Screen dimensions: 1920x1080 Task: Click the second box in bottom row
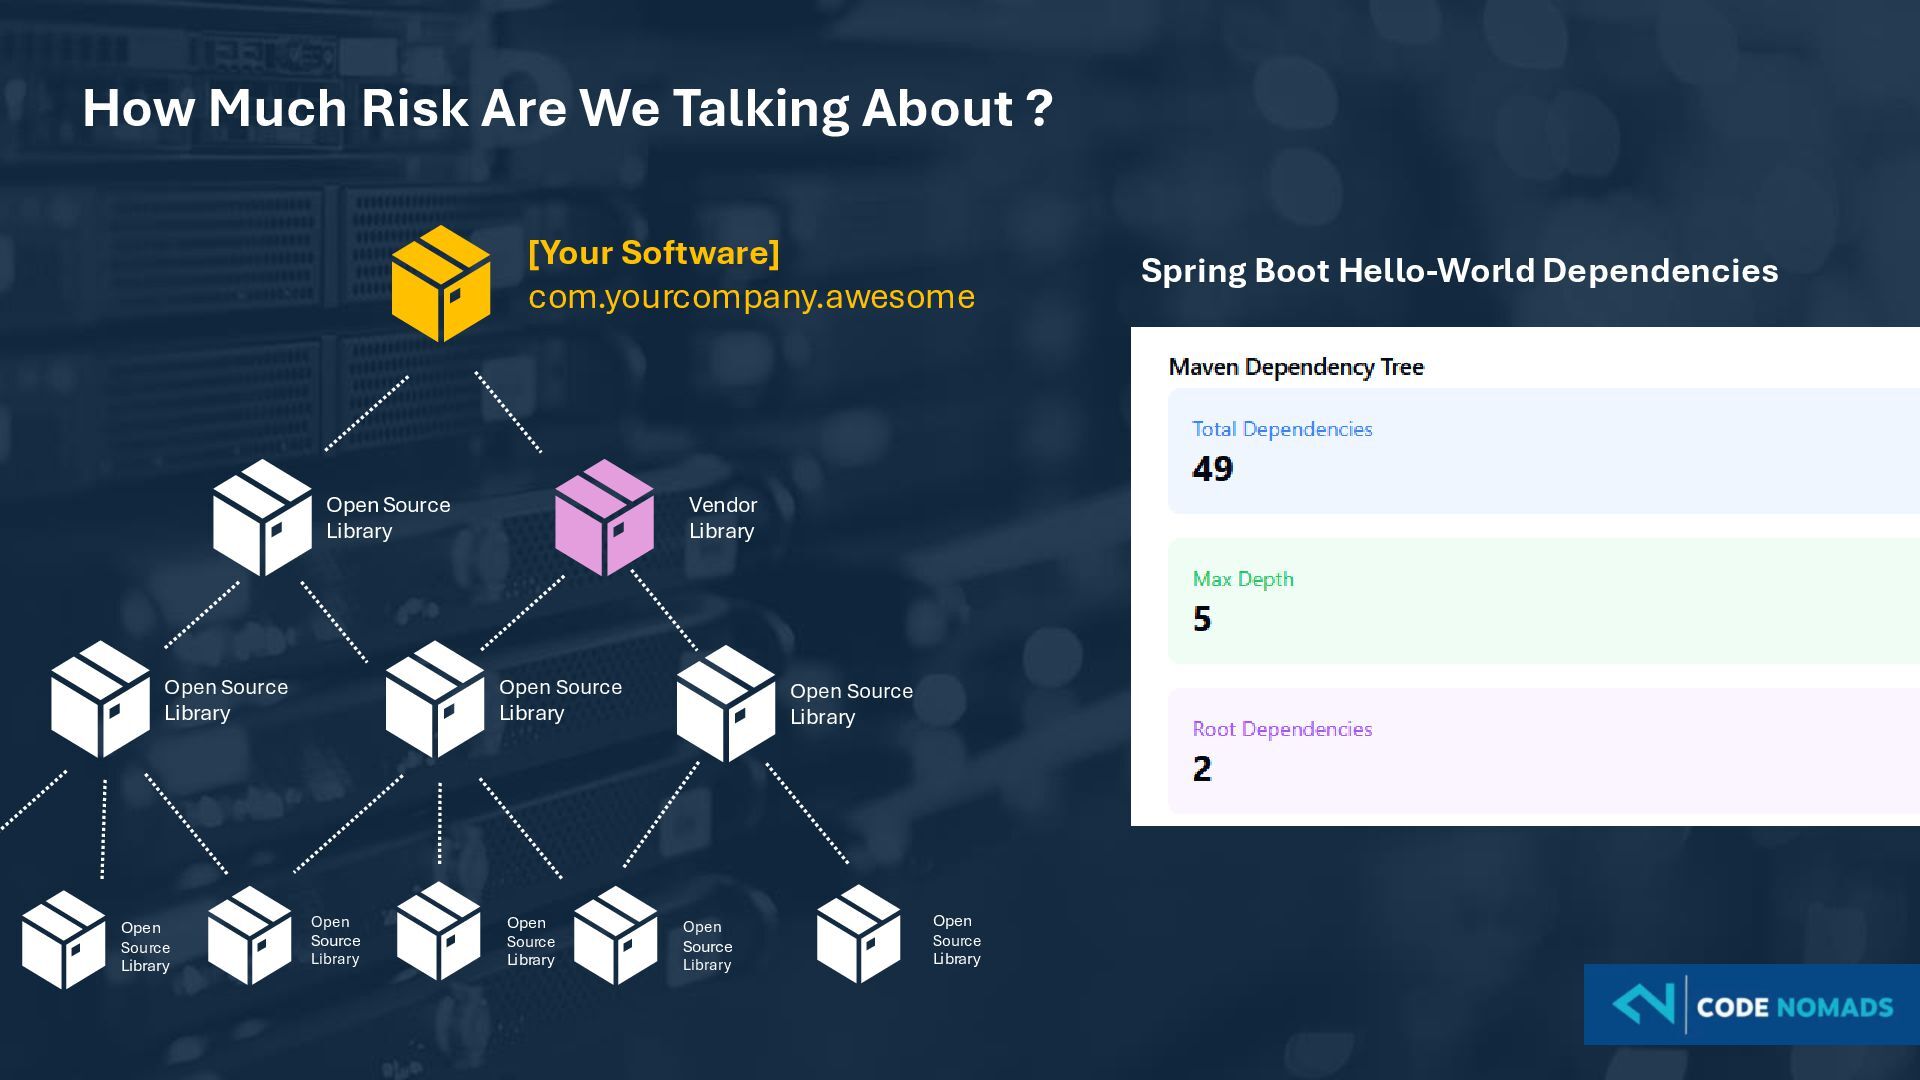250,936
